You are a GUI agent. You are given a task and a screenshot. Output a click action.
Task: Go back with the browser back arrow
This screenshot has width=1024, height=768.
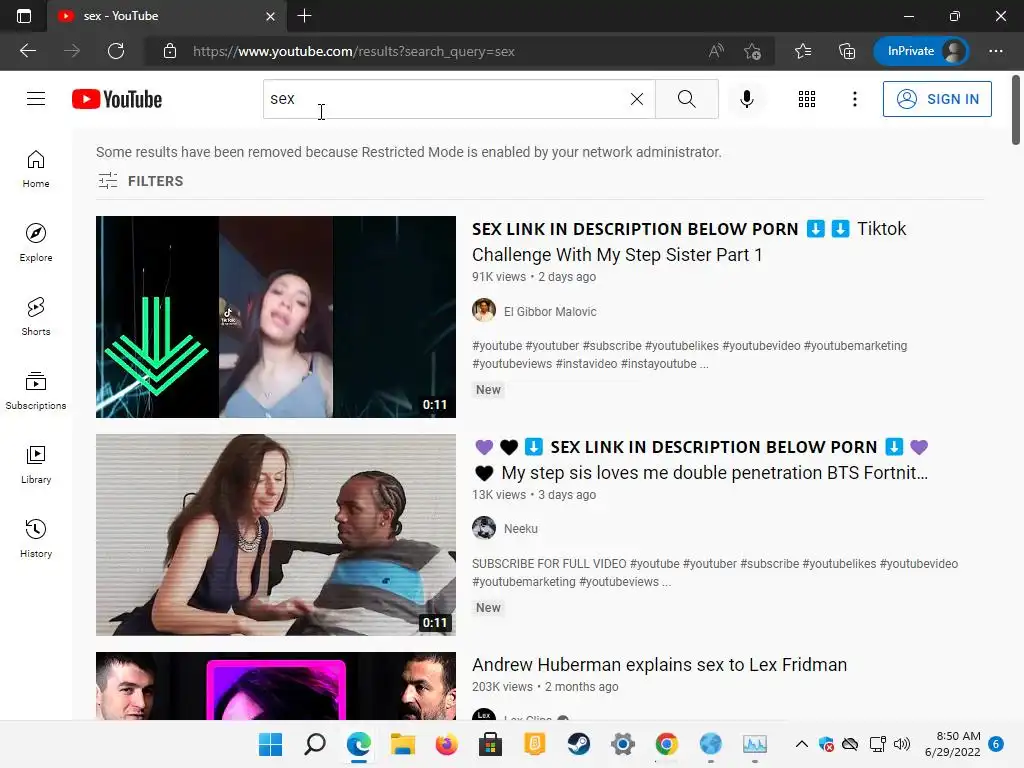point(28,51)
